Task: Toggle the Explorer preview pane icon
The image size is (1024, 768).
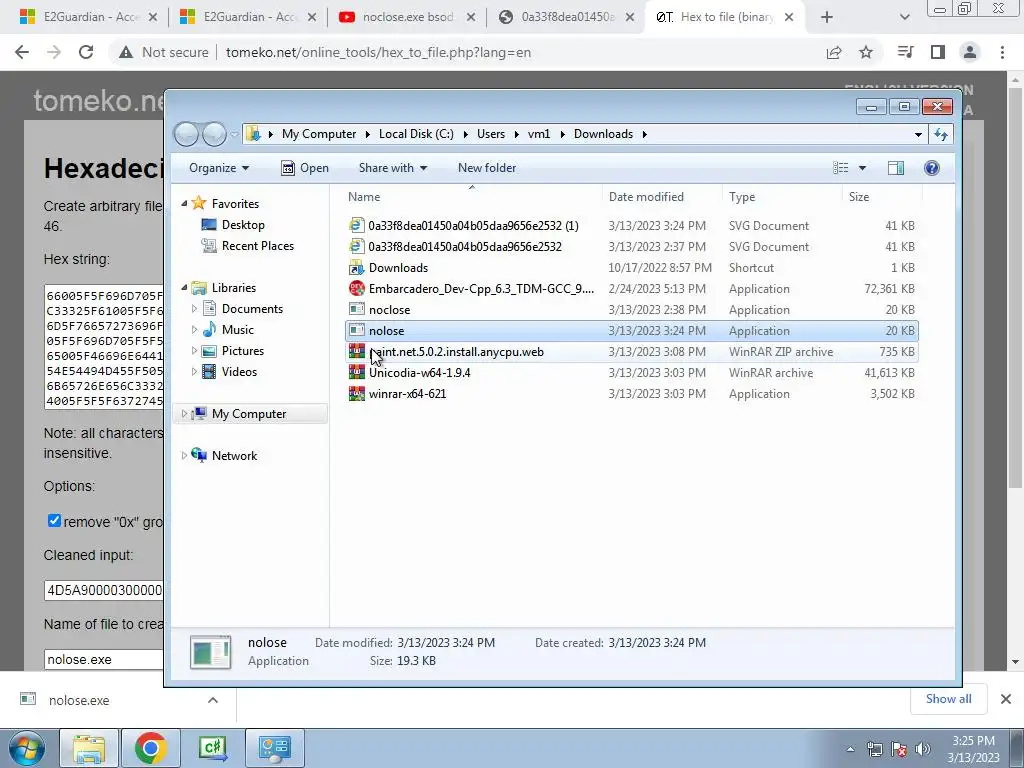Action: coord(895,168)
